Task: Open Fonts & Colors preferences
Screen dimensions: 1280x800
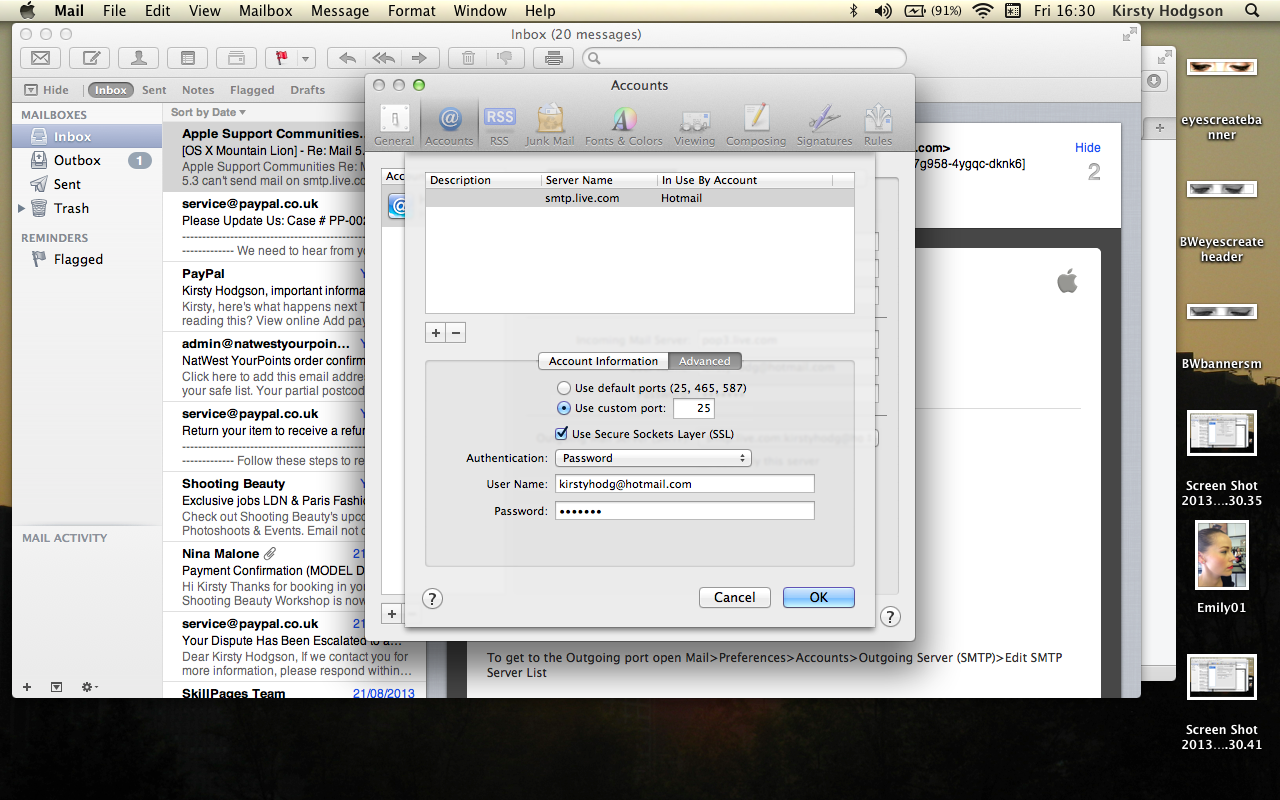Action: pyautogui.click(x=624, y=124)
